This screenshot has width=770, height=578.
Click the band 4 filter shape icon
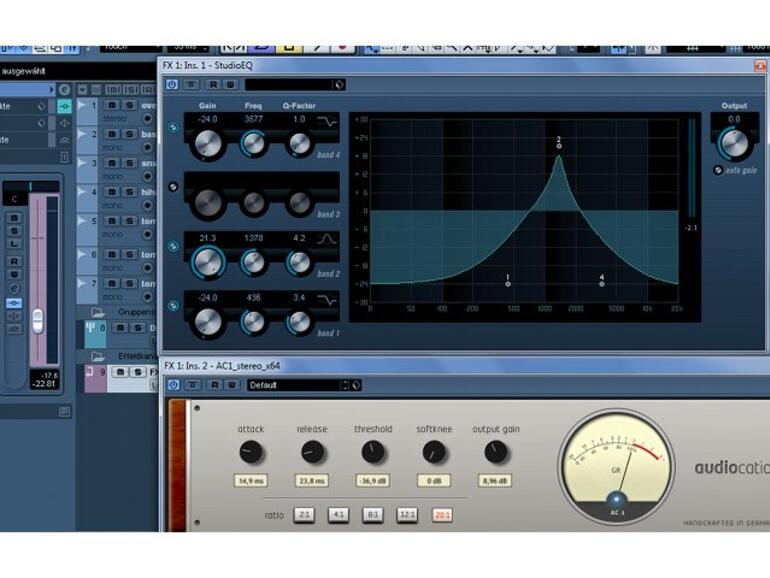327,121
